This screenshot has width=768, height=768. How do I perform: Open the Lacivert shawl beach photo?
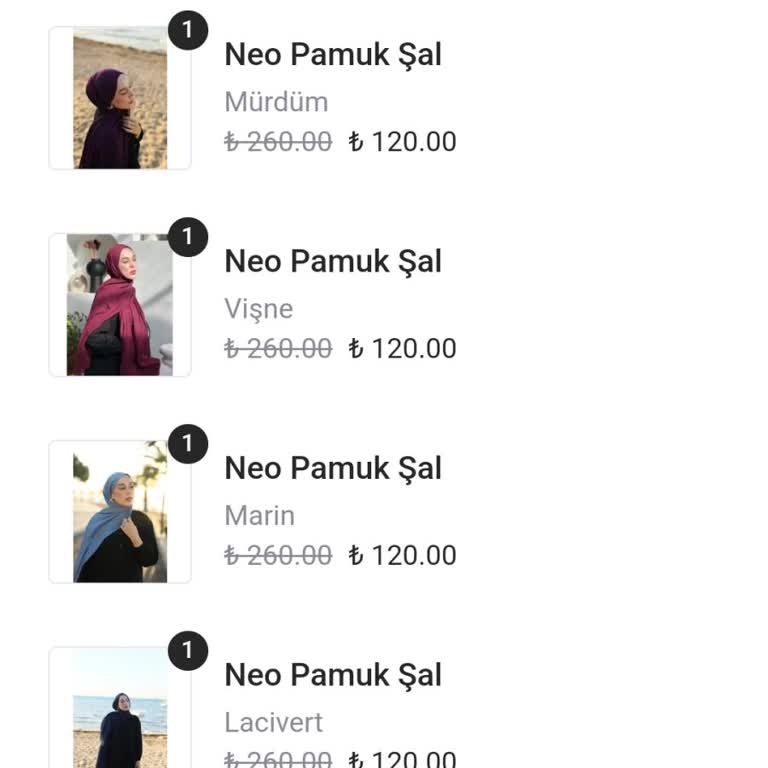(120, 710)
